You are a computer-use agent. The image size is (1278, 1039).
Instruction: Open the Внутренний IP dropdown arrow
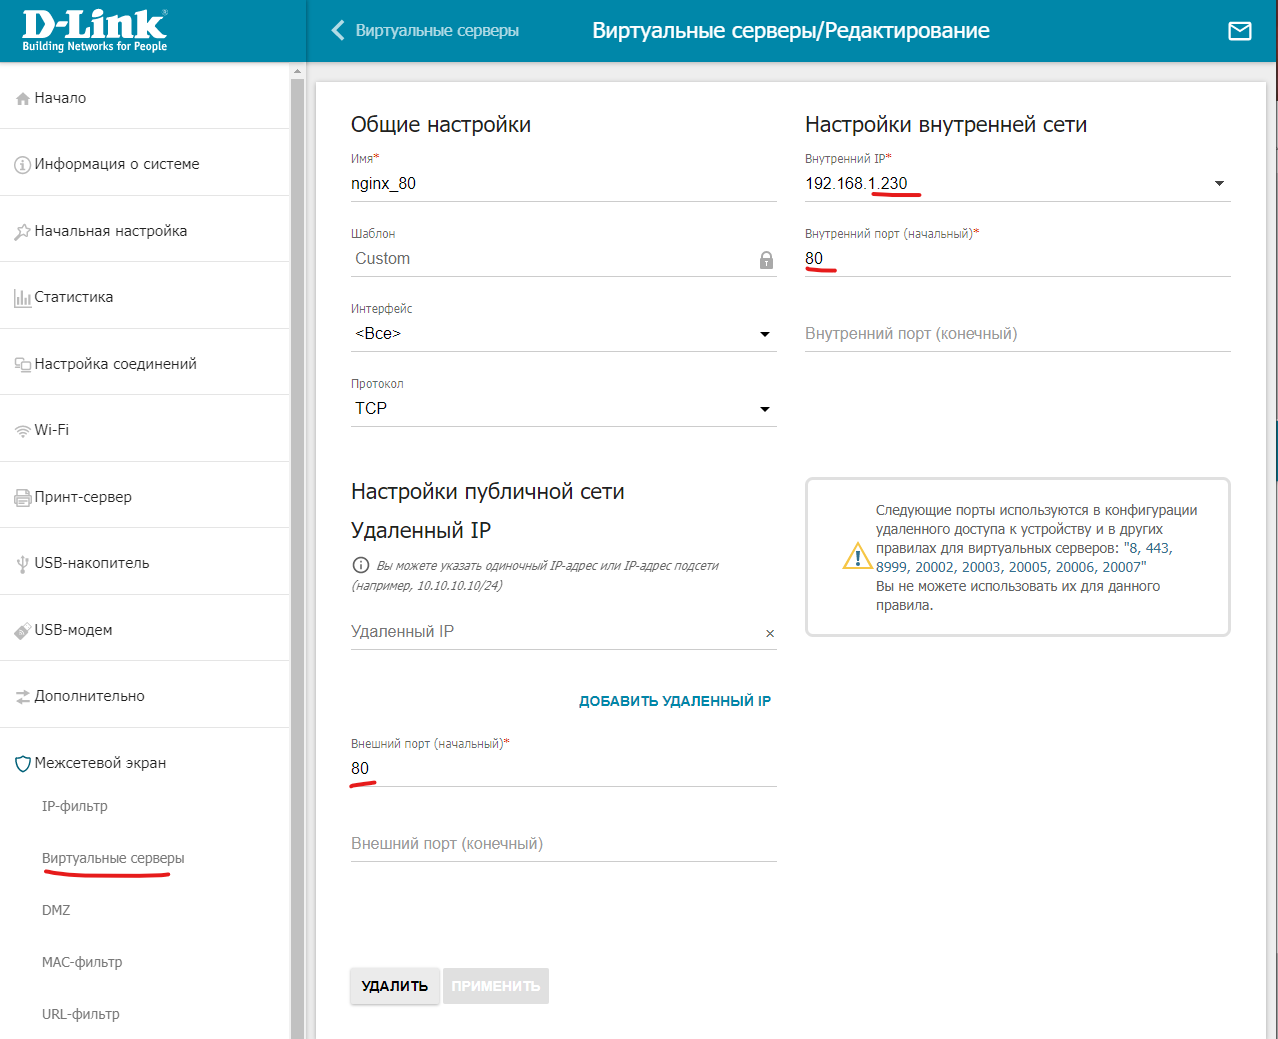point(1219,184)
